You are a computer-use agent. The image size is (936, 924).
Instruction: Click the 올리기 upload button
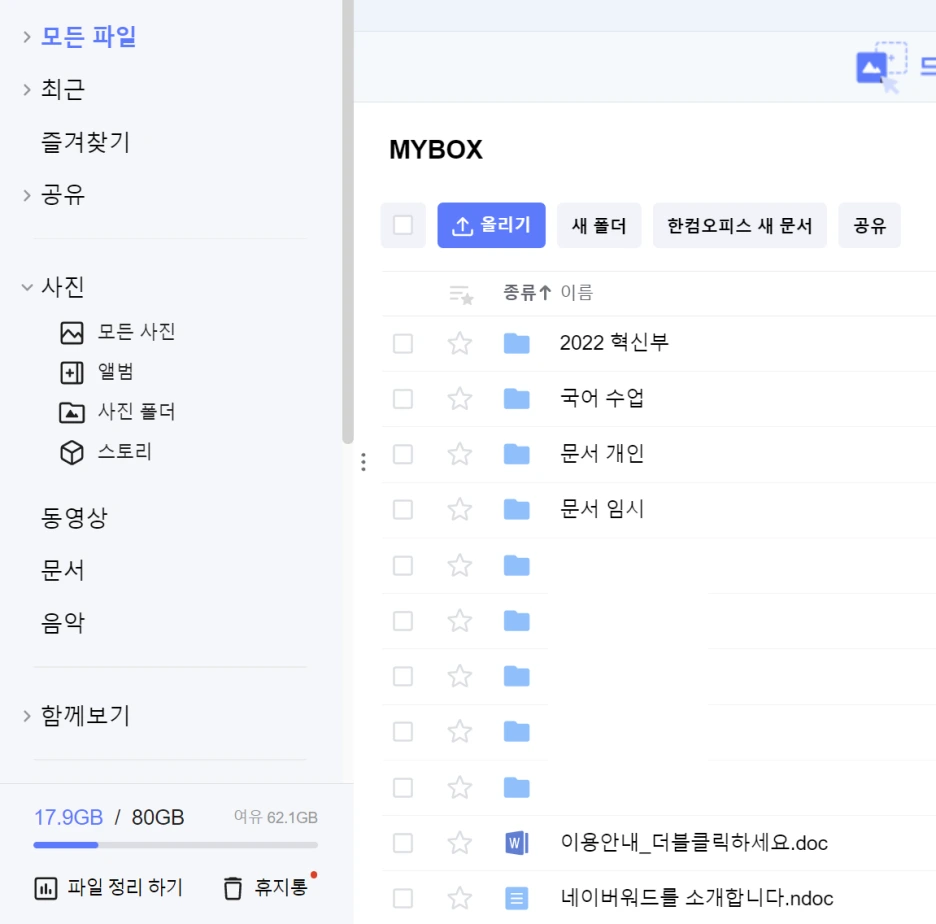click(491, 225)
